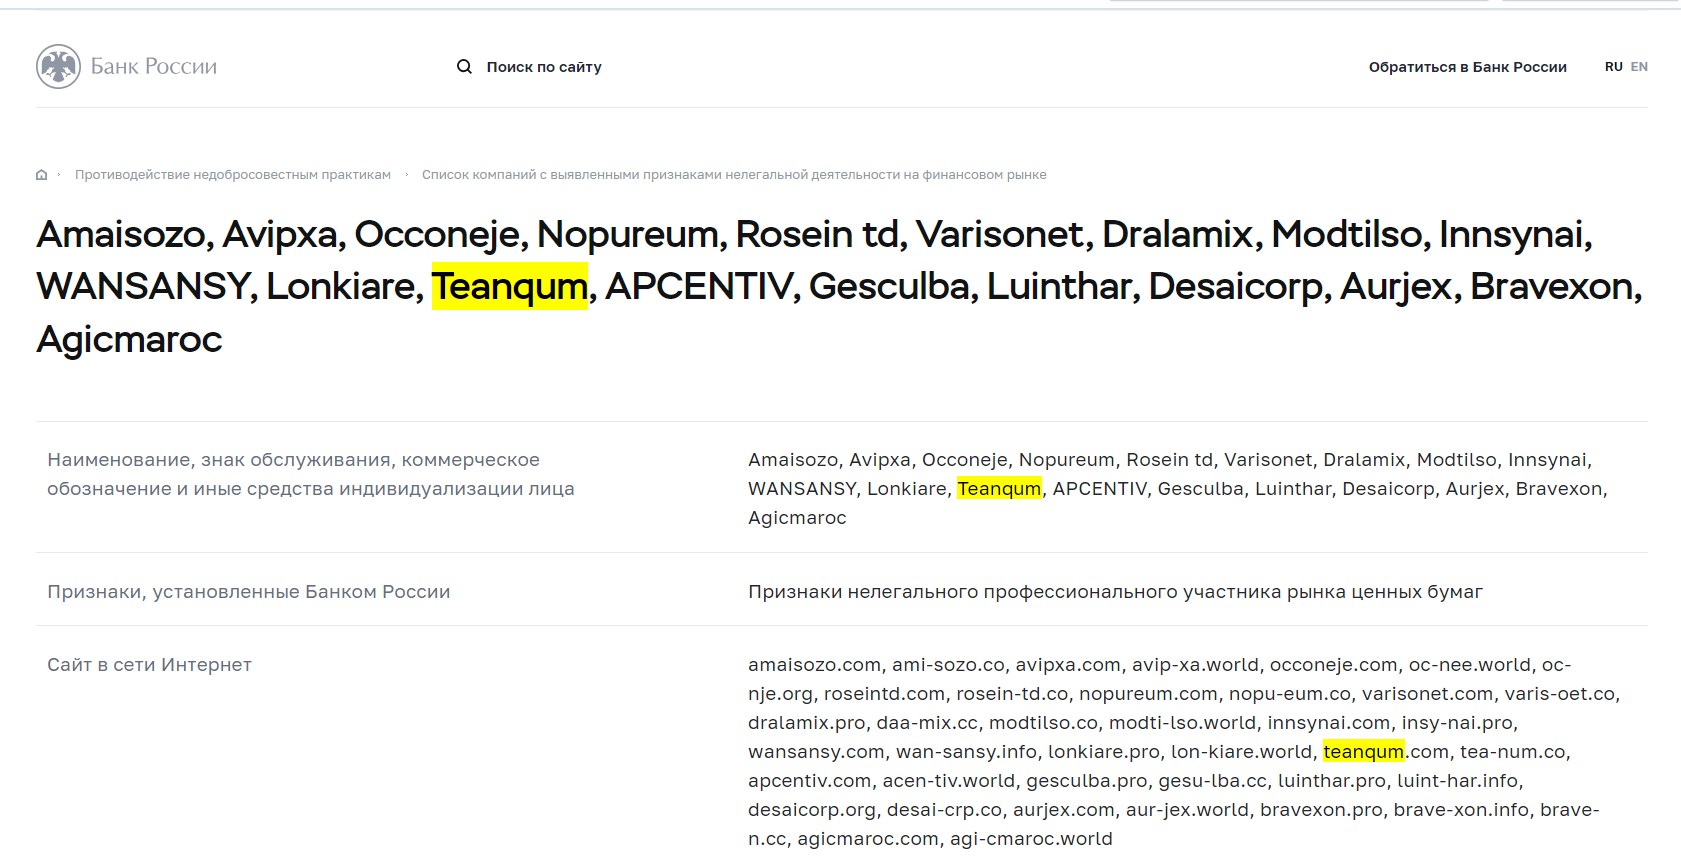Click highlighted 'Teanqum' in the names row
Screen dimensions: 1681x864
[999, 489]
